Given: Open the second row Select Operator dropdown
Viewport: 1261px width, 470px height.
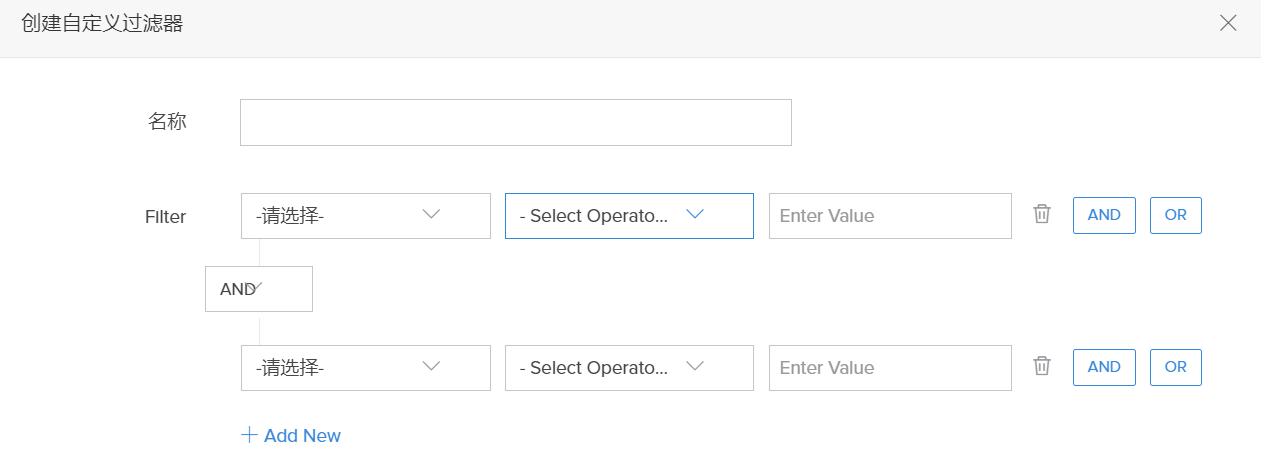Looking at the screenshot, I should point(628,368).
